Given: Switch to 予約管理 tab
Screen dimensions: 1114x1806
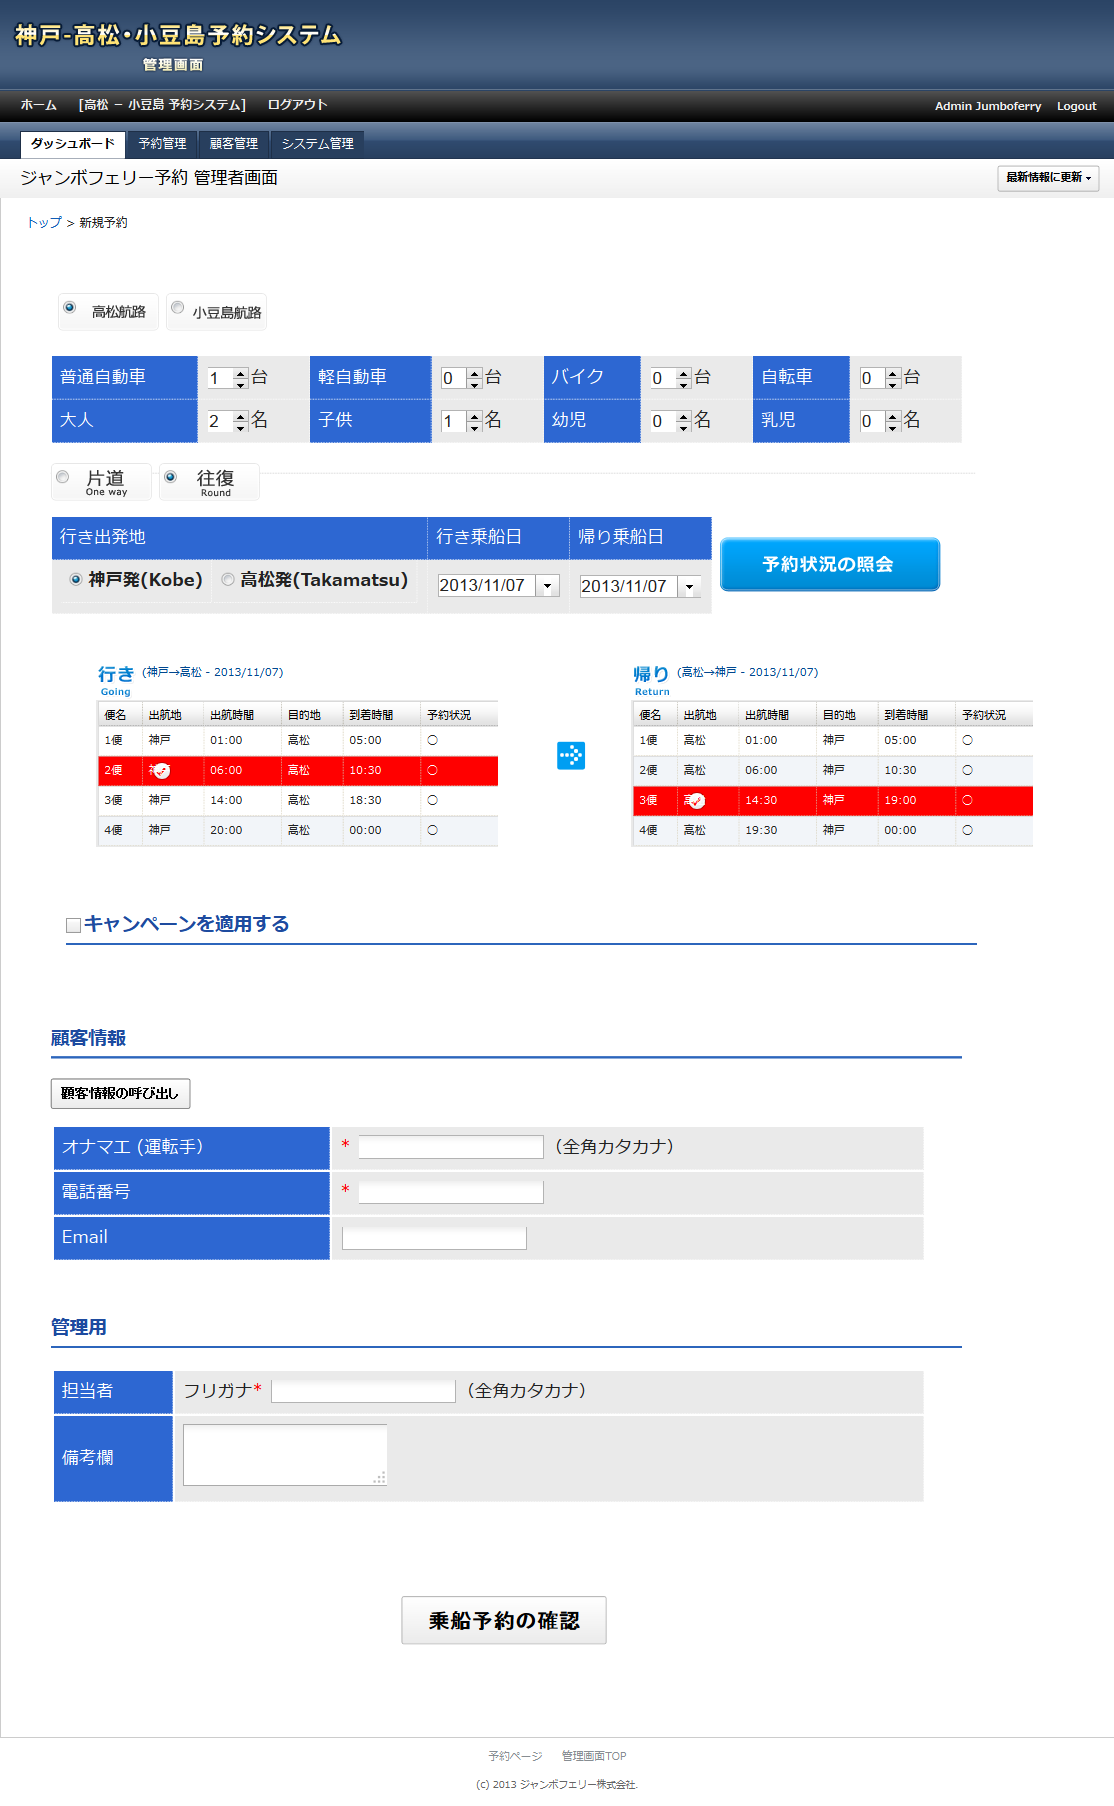Looking at the screenshot, I should pos(162,144).
